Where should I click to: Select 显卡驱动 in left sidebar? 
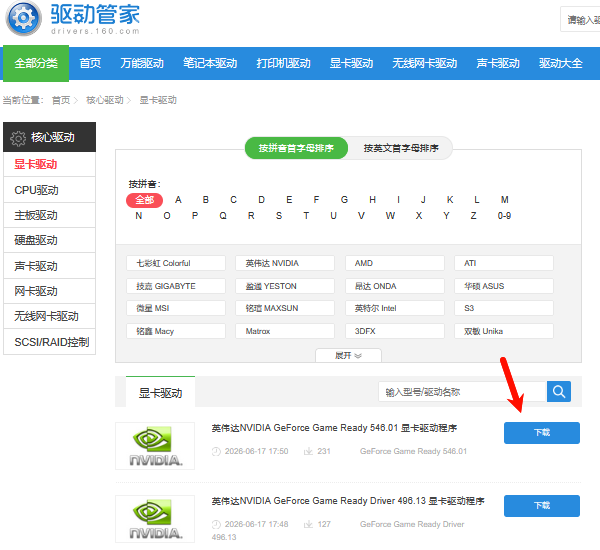point(49,165)
